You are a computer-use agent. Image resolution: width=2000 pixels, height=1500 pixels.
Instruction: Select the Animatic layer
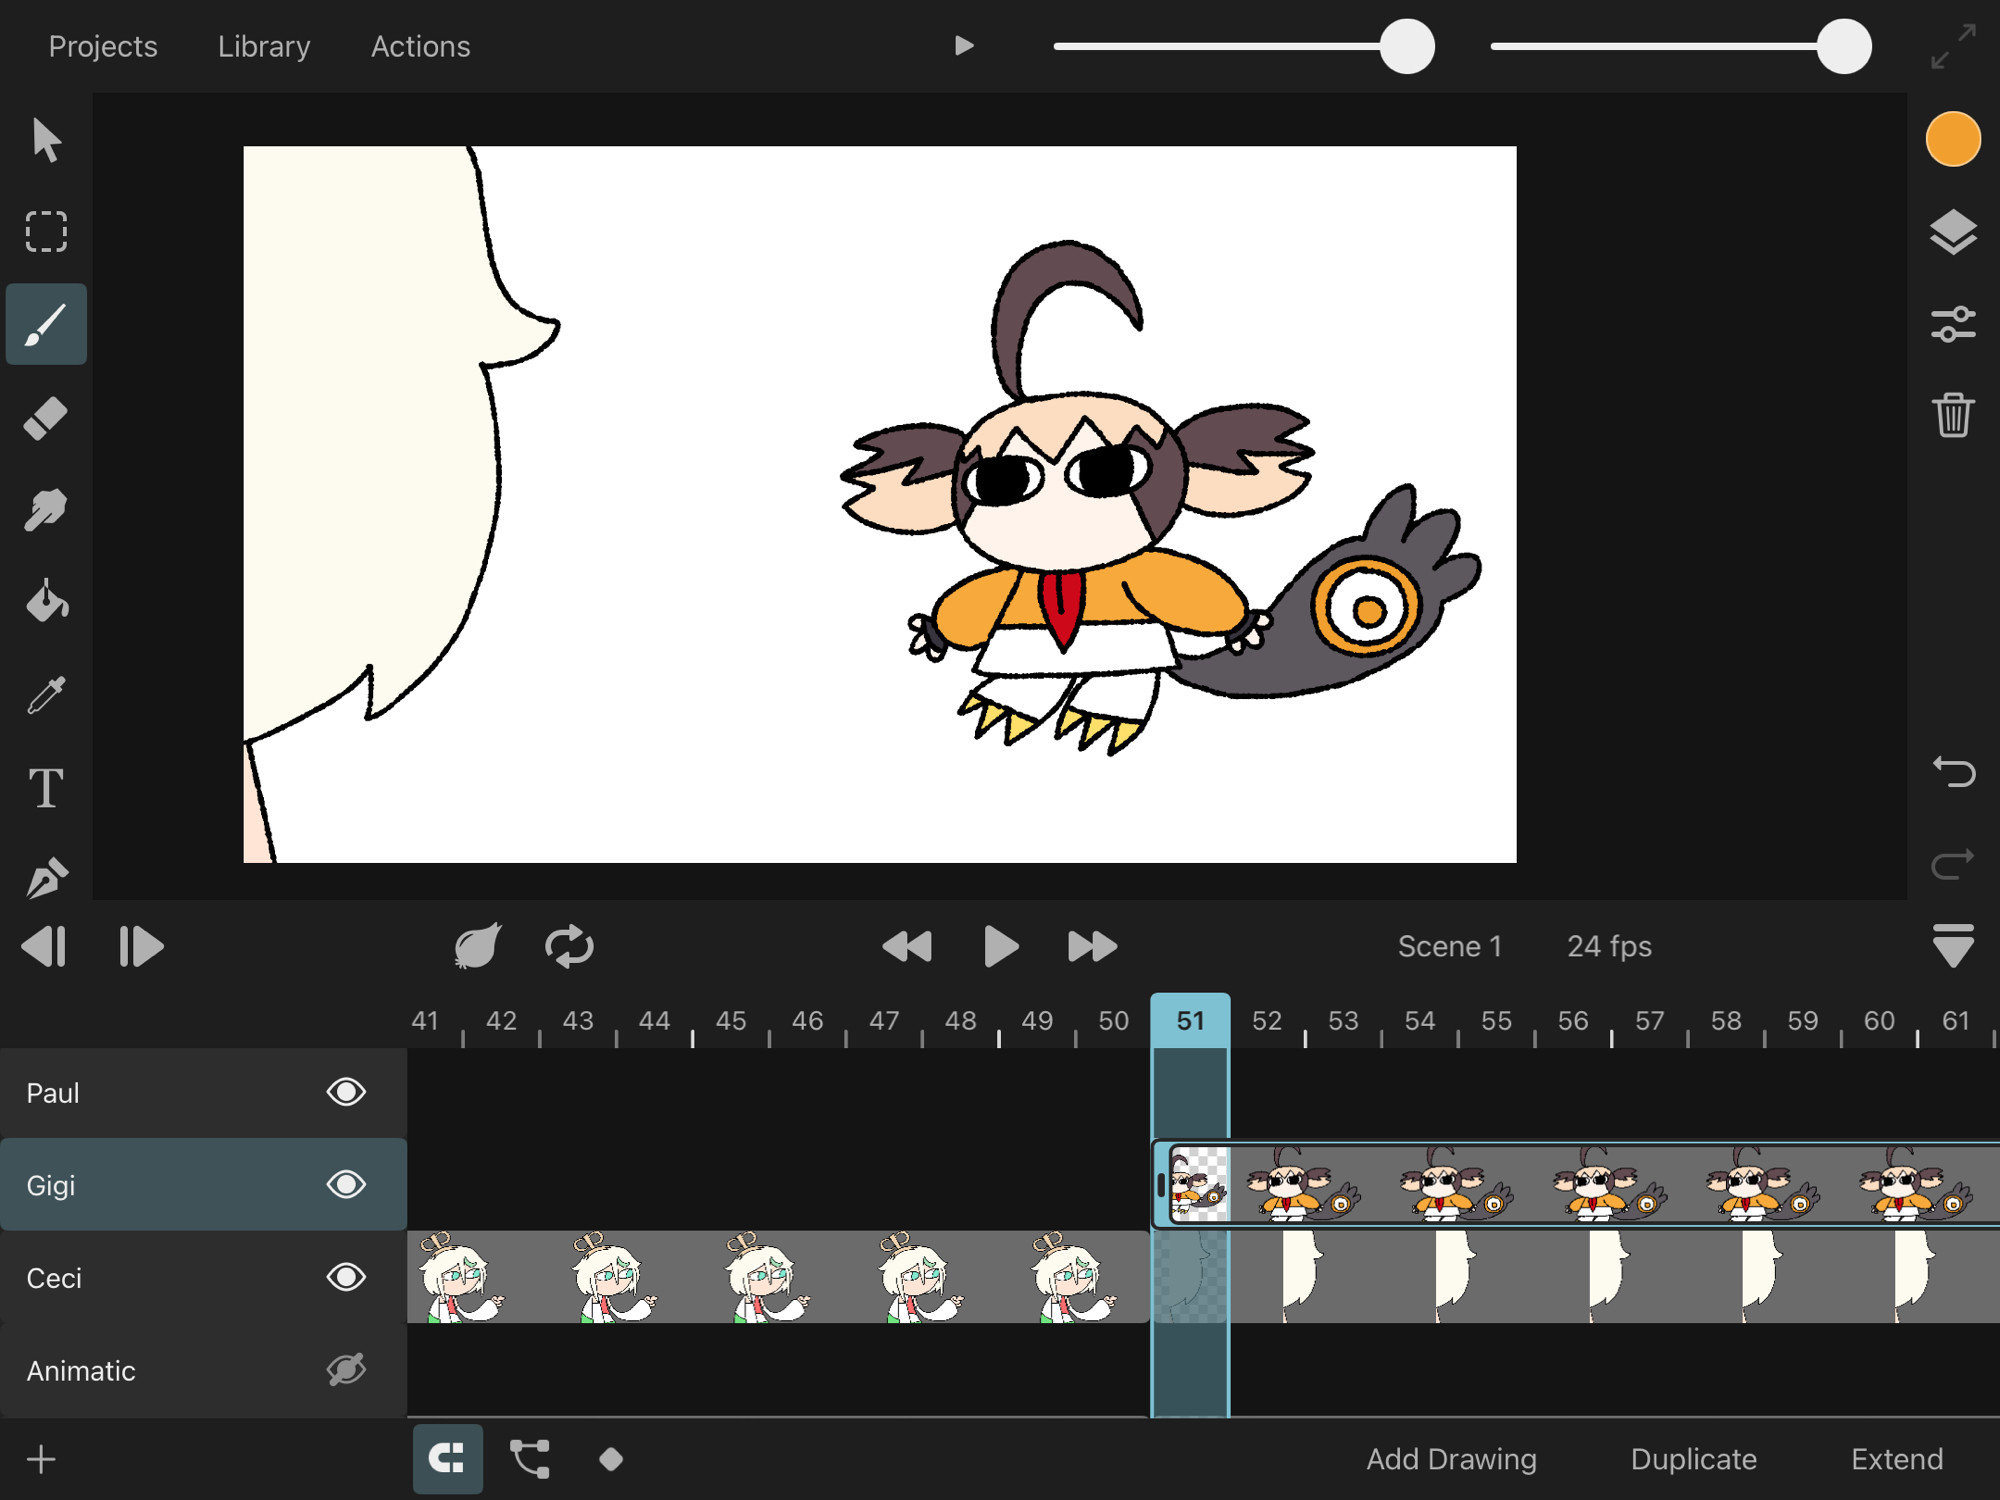point(203,1370)
